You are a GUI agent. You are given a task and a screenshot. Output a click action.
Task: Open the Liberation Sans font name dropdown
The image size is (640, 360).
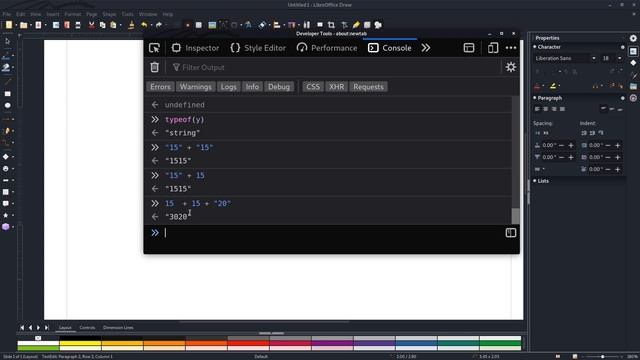click(x=593, y=58)
